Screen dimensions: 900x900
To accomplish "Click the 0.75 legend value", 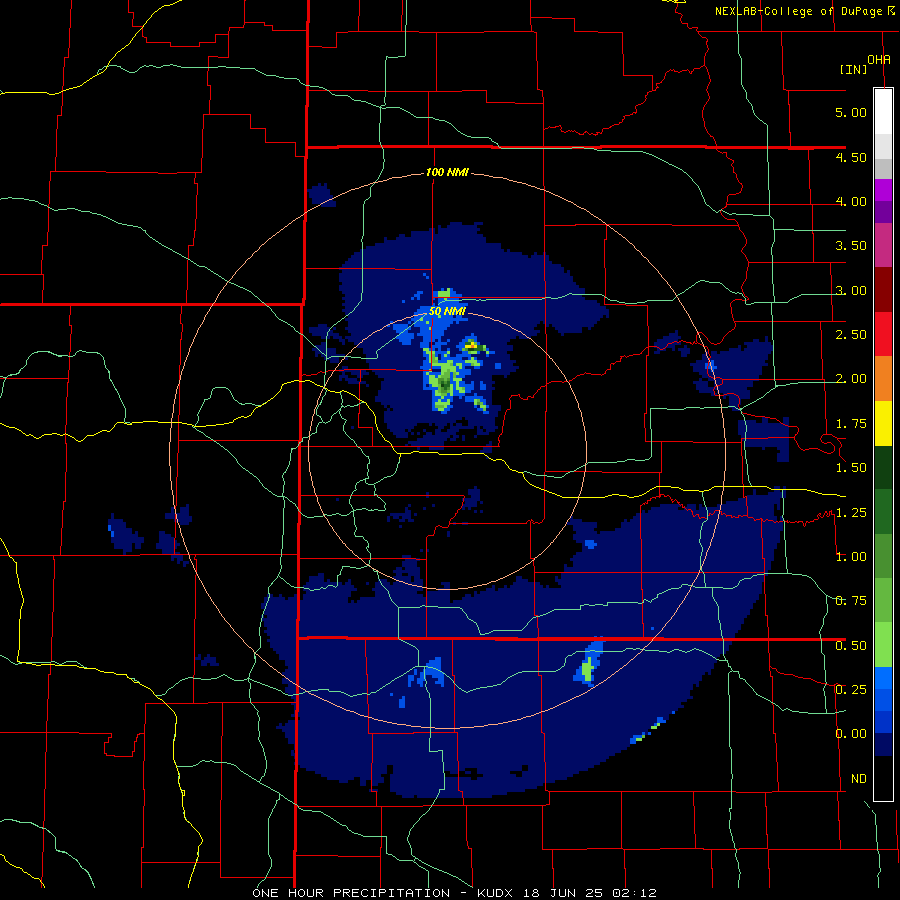I will coord(851,601).
